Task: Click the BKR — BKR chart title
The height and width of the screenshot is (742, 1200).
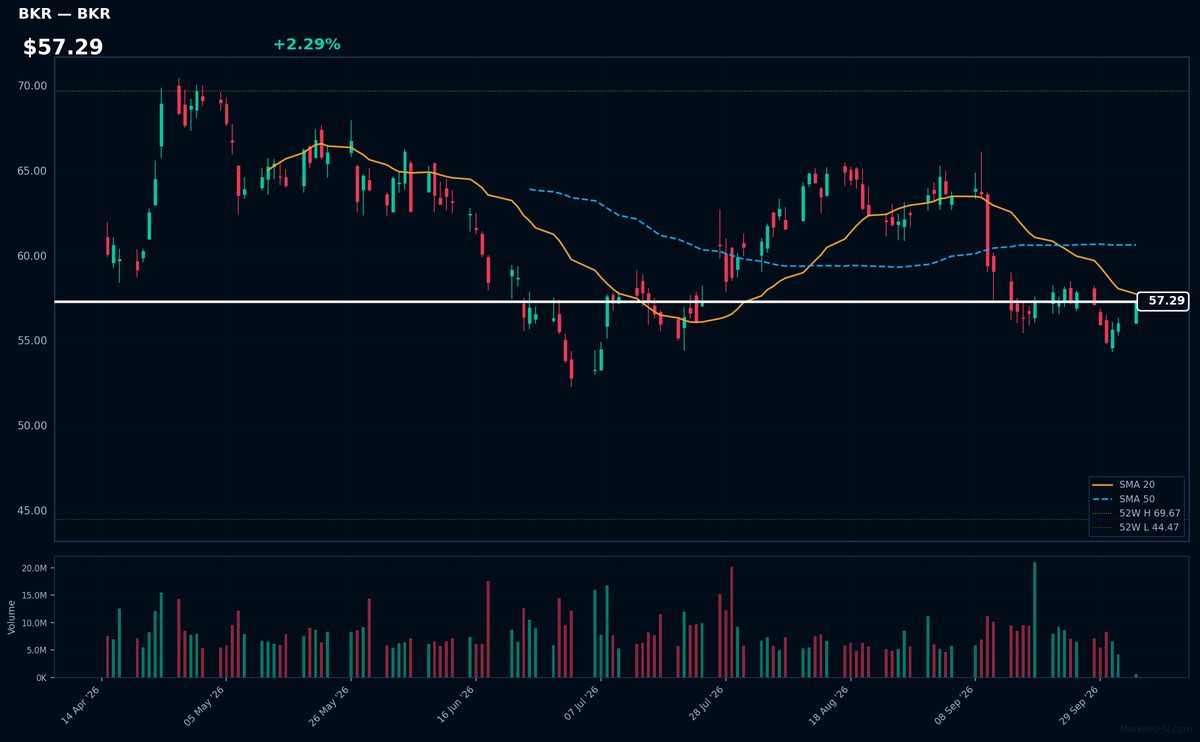Action: point(65,14)
